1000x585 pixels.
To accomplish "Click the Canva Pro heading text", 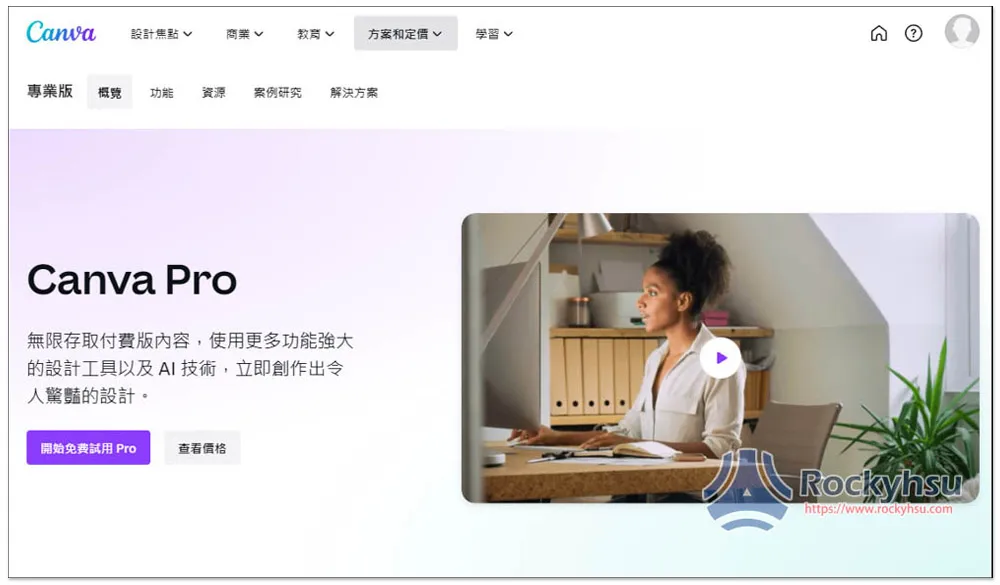I will [x=132, y=280].
